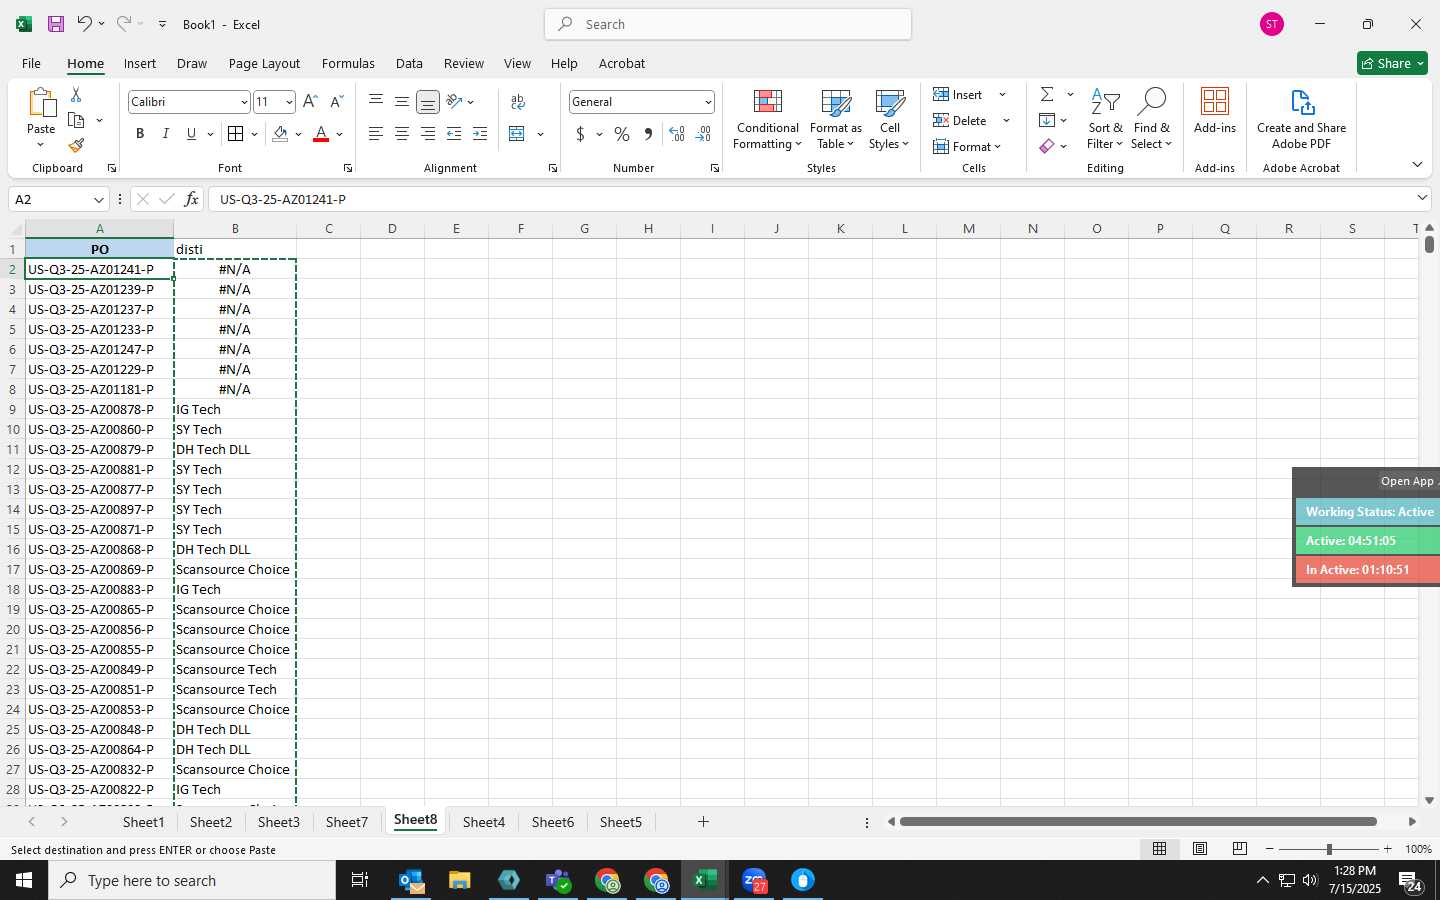
Task: Add a new sheet with plus button
Action: coord(703,822)
